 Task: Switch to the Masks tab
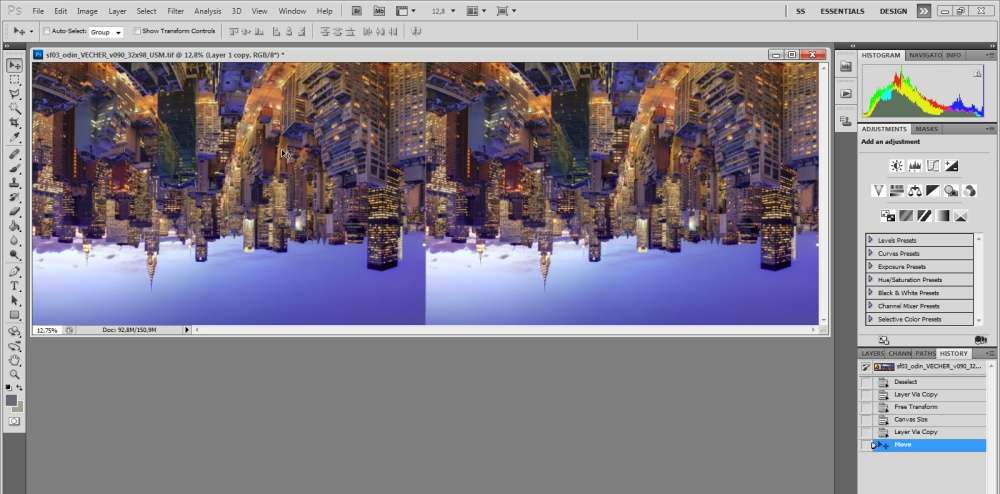(926, 129)
